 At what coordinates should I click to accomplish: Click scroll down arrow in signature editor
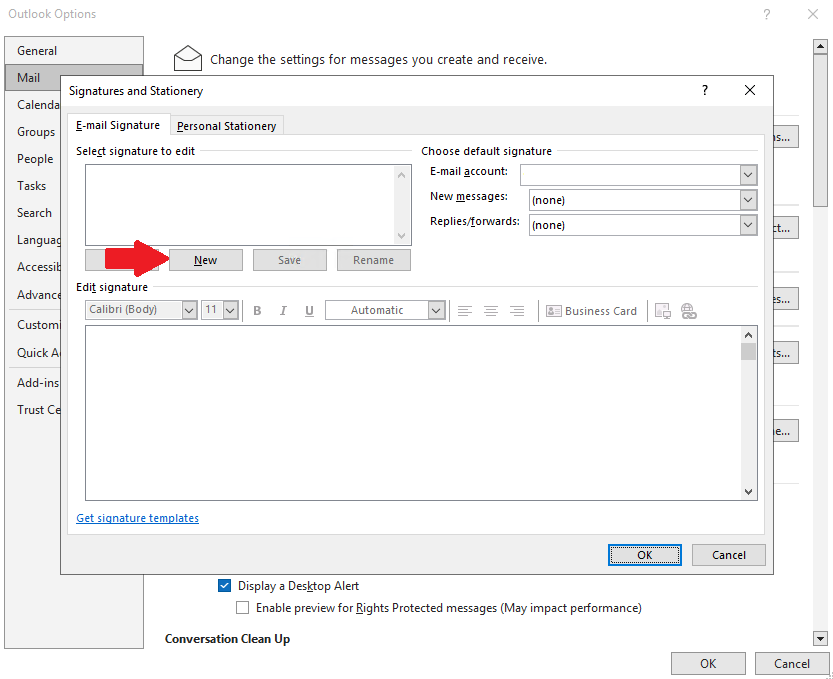[749, 491]
